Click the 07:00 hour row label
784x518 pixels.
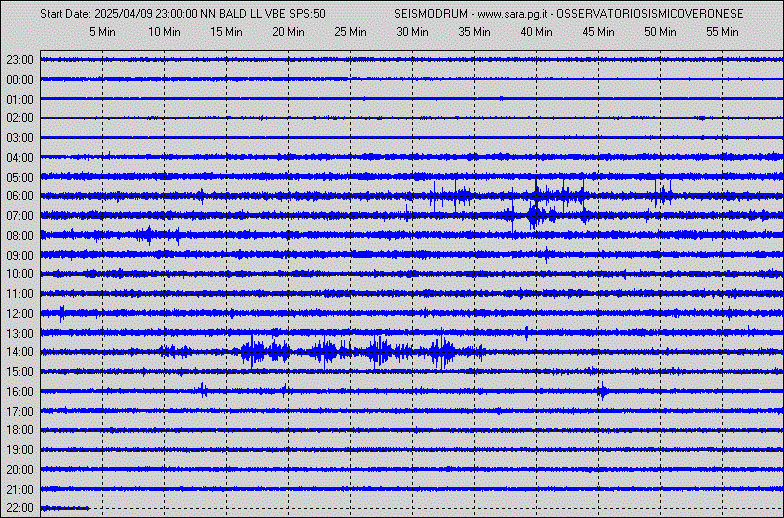point(20,216)
